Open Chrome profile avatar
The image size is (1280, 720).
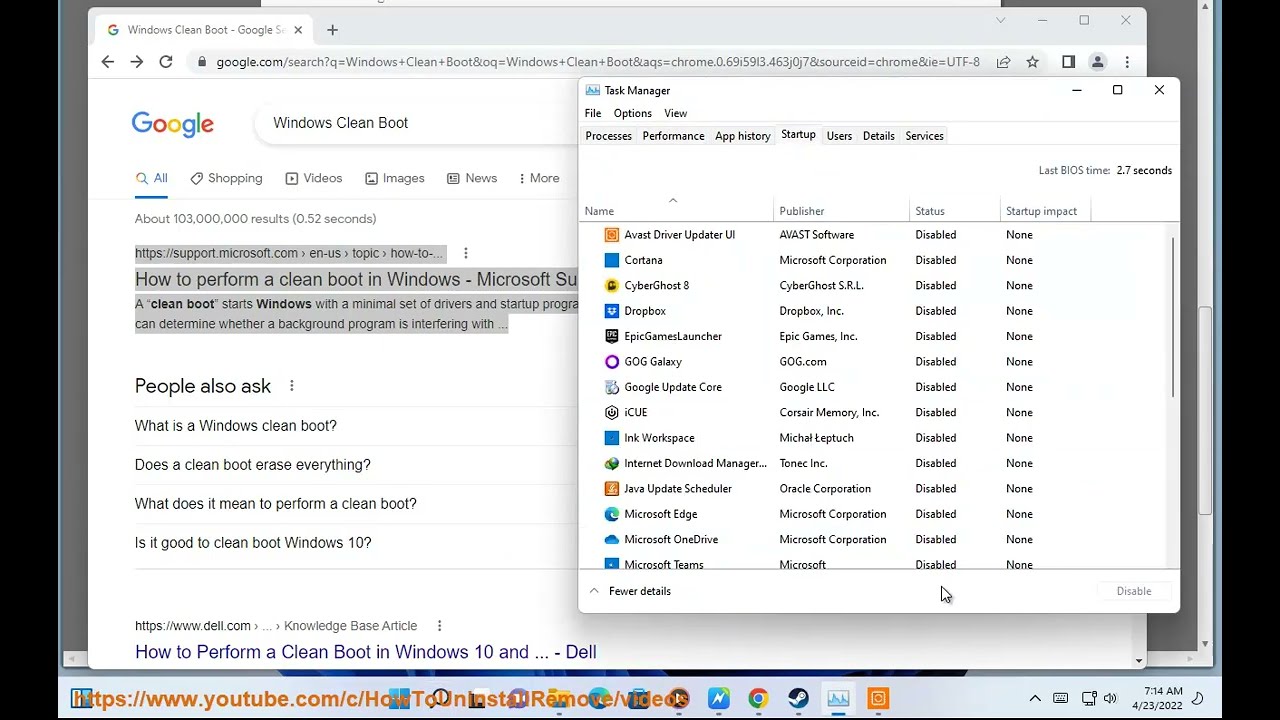click(1097, 62)
